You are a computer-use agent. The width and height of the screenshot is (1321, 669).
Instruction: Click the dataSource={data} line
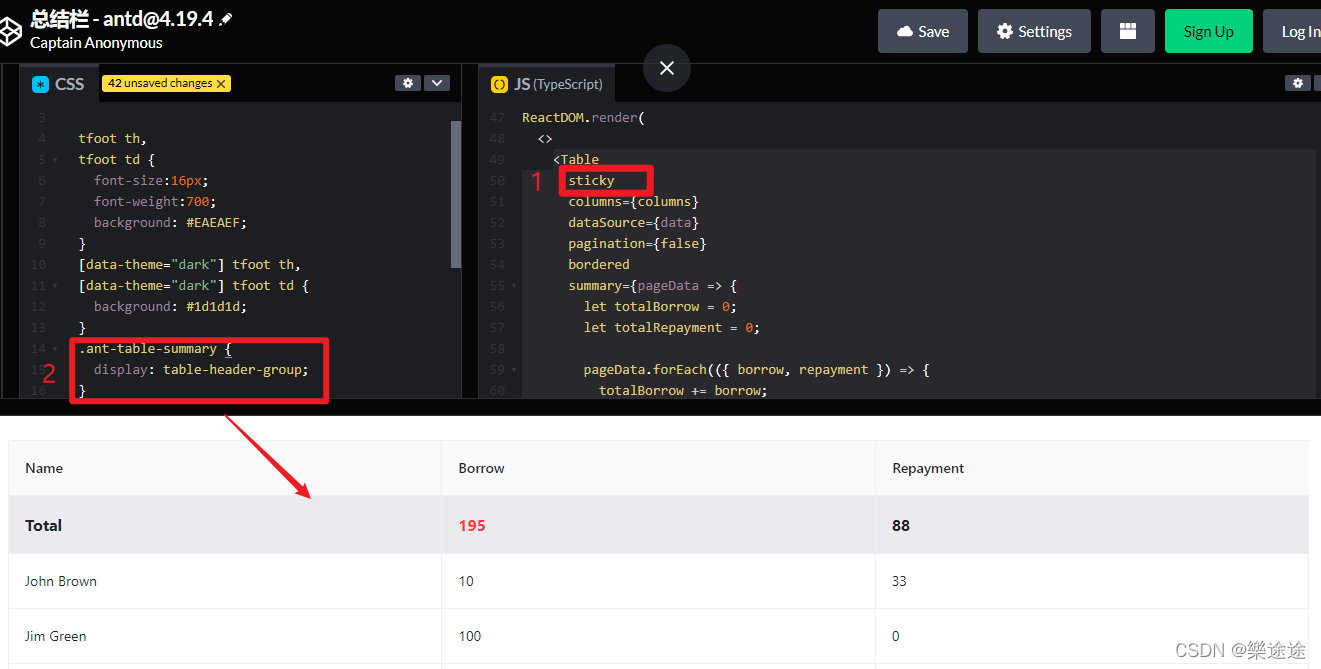pos(633,223)
